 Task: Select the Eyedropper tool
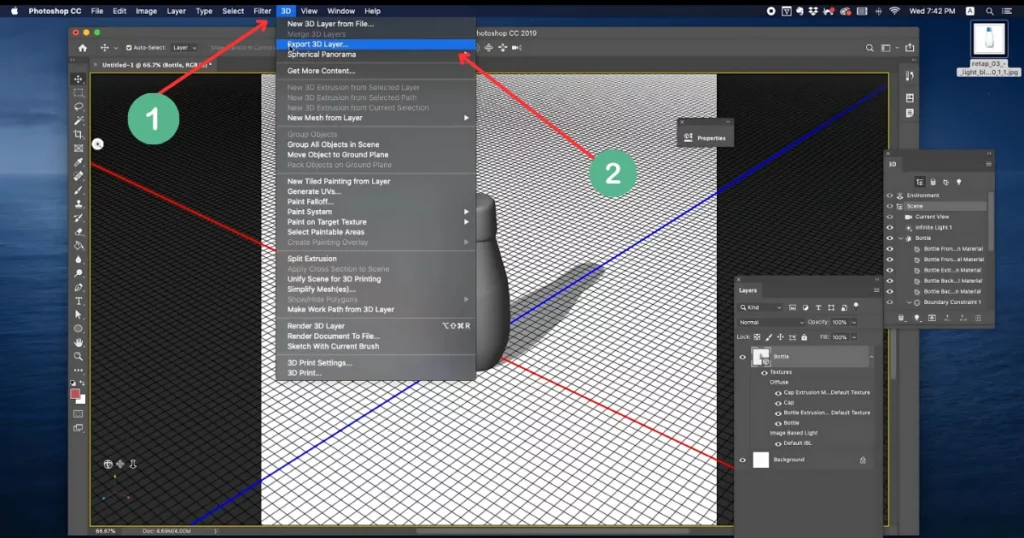(x=78, y=162)
